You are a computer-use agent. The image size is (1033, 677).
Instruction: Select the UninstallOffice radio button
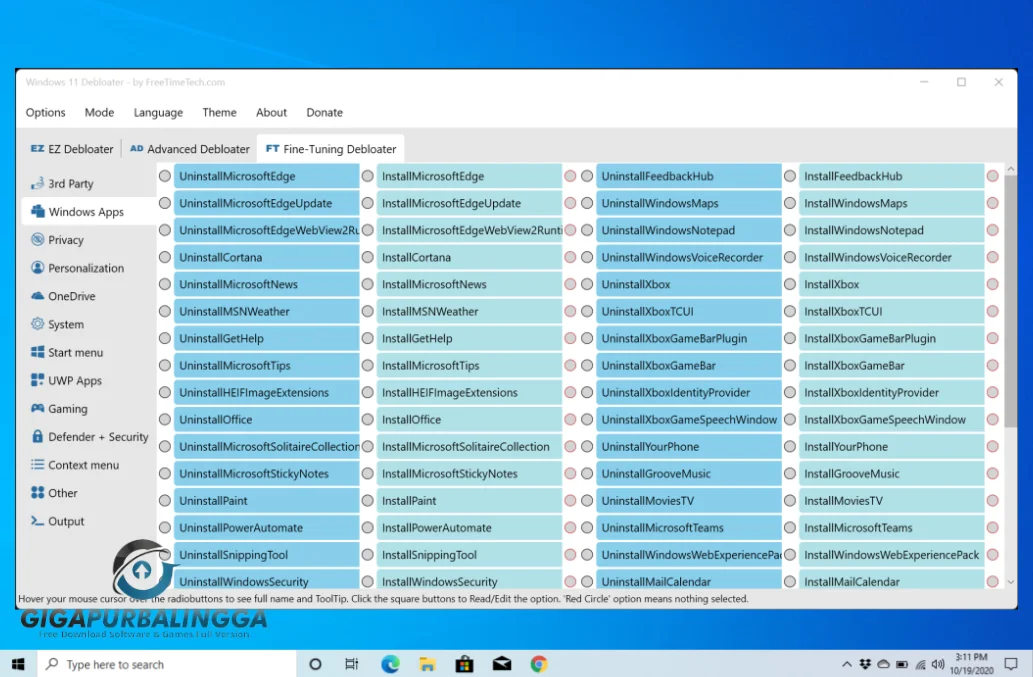pyautogui.click(x=165, y=419)
